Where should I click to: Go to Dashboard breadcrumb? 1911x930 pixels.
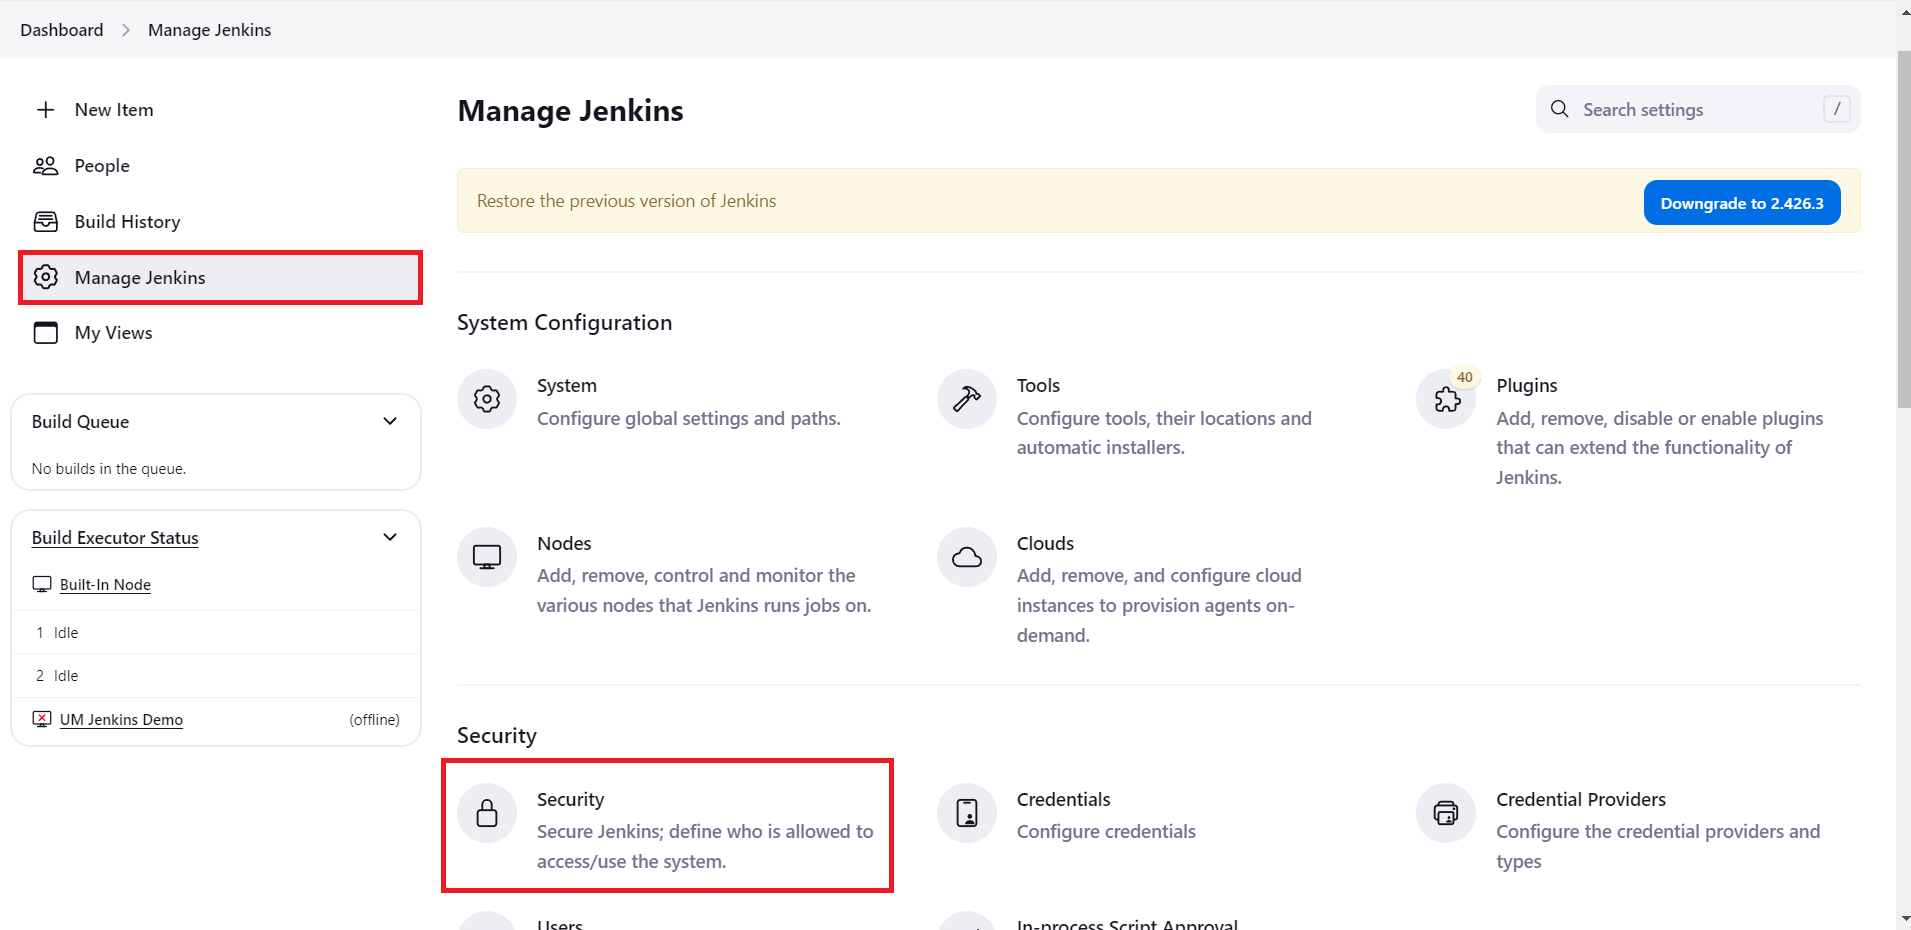coord(62,30)
